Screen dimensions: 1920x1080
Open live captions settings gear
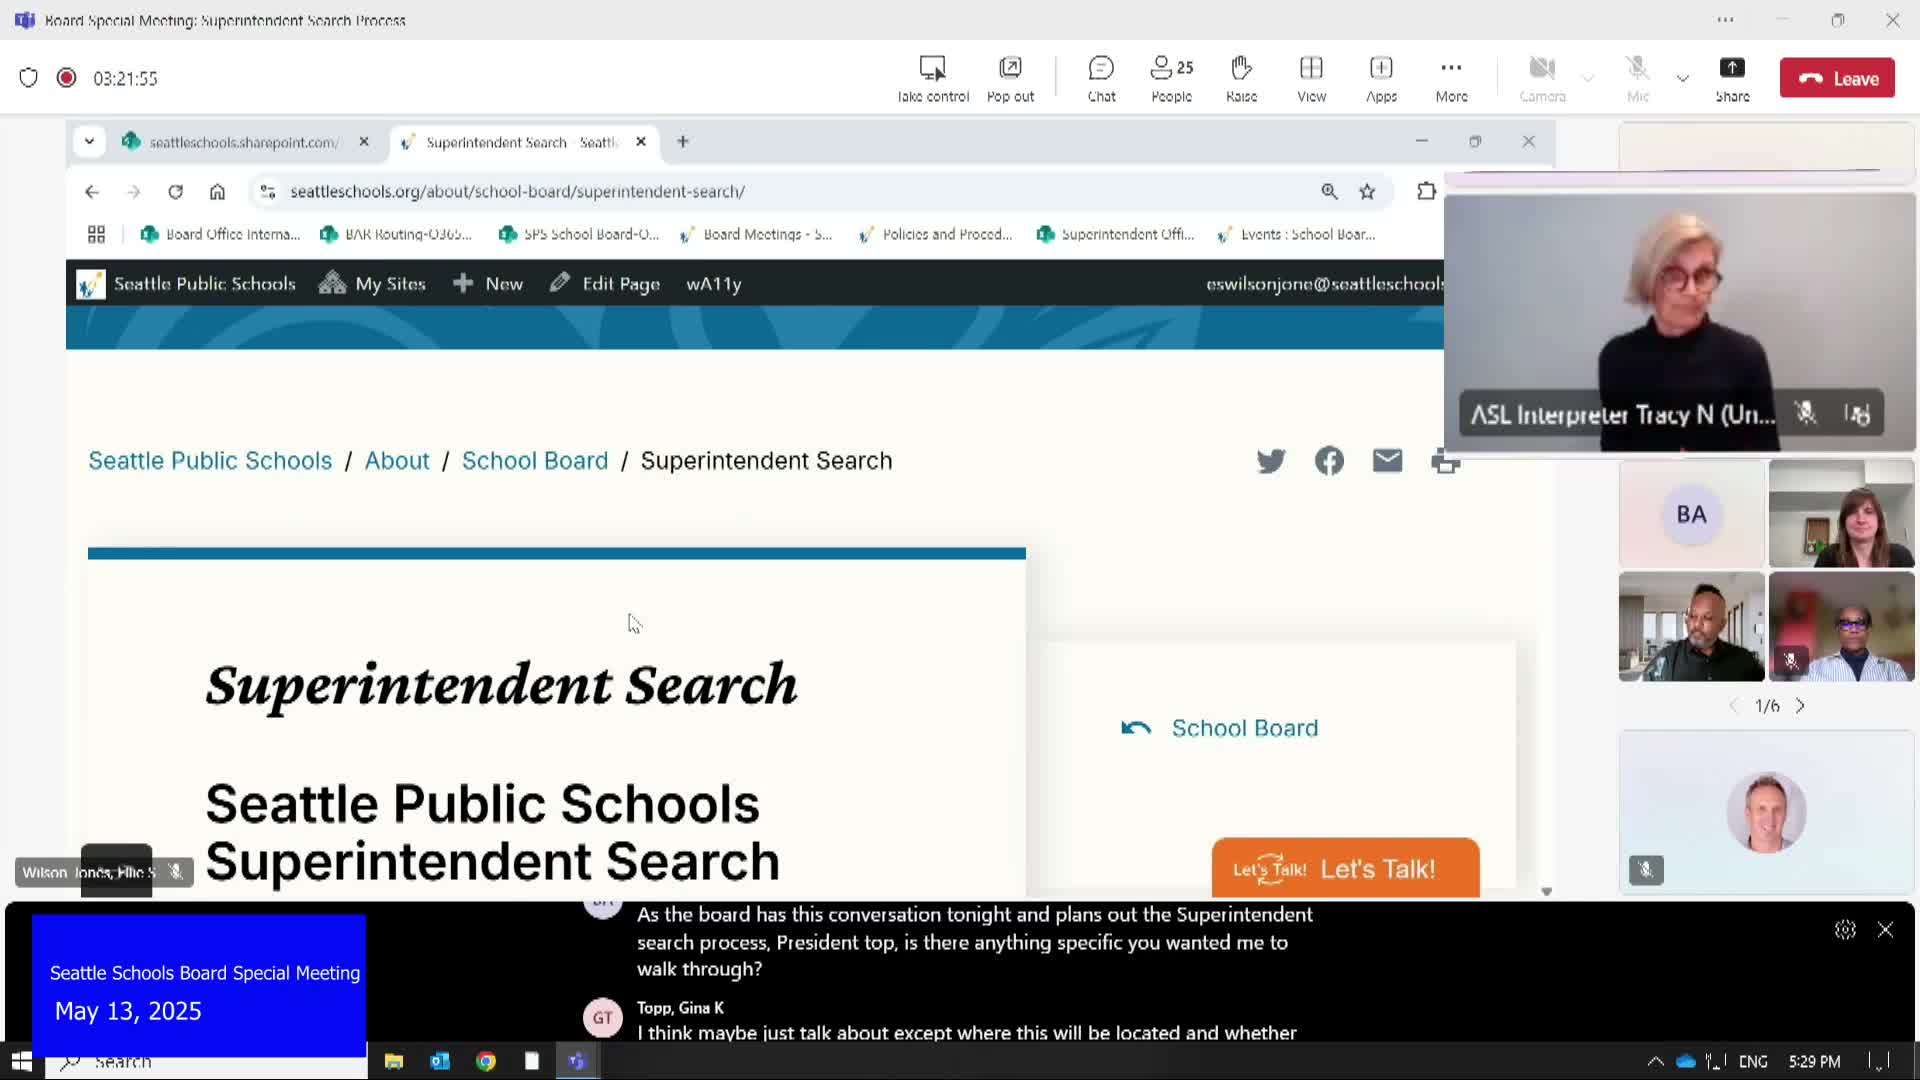point(1845,930)
